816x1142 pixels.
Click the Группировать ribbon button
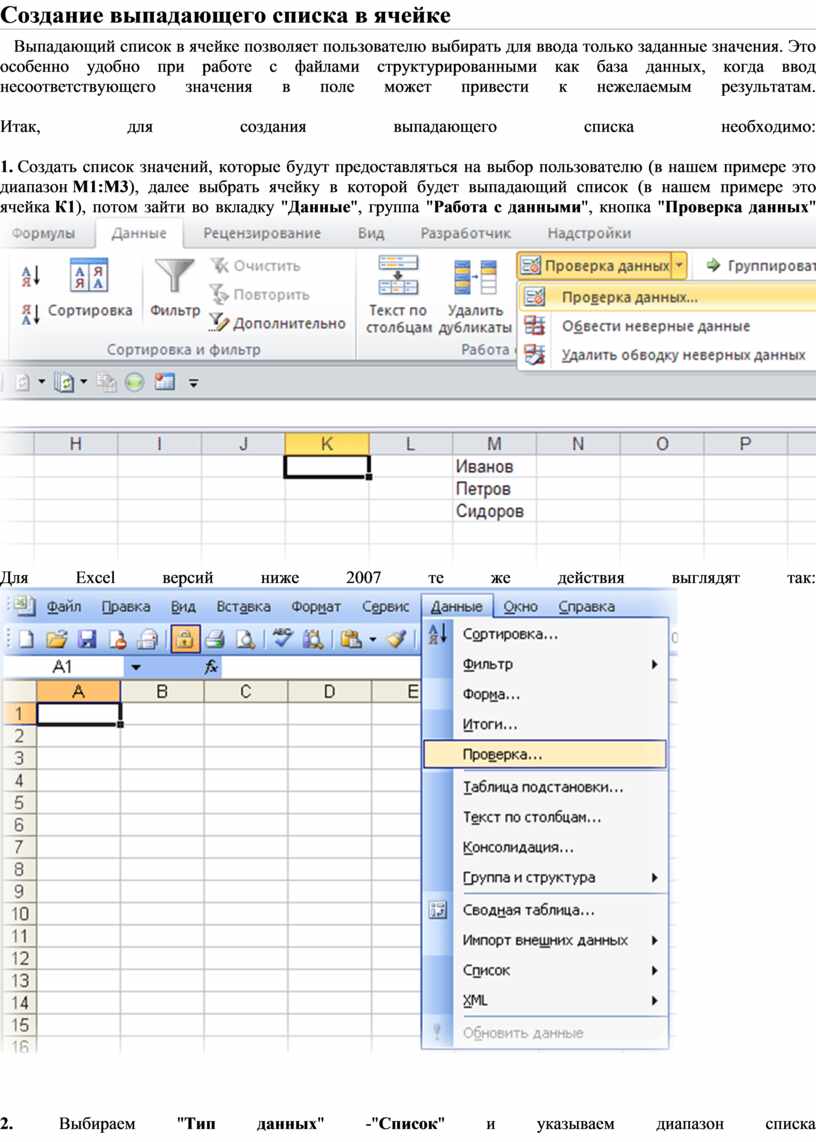[x=759, y=266]
